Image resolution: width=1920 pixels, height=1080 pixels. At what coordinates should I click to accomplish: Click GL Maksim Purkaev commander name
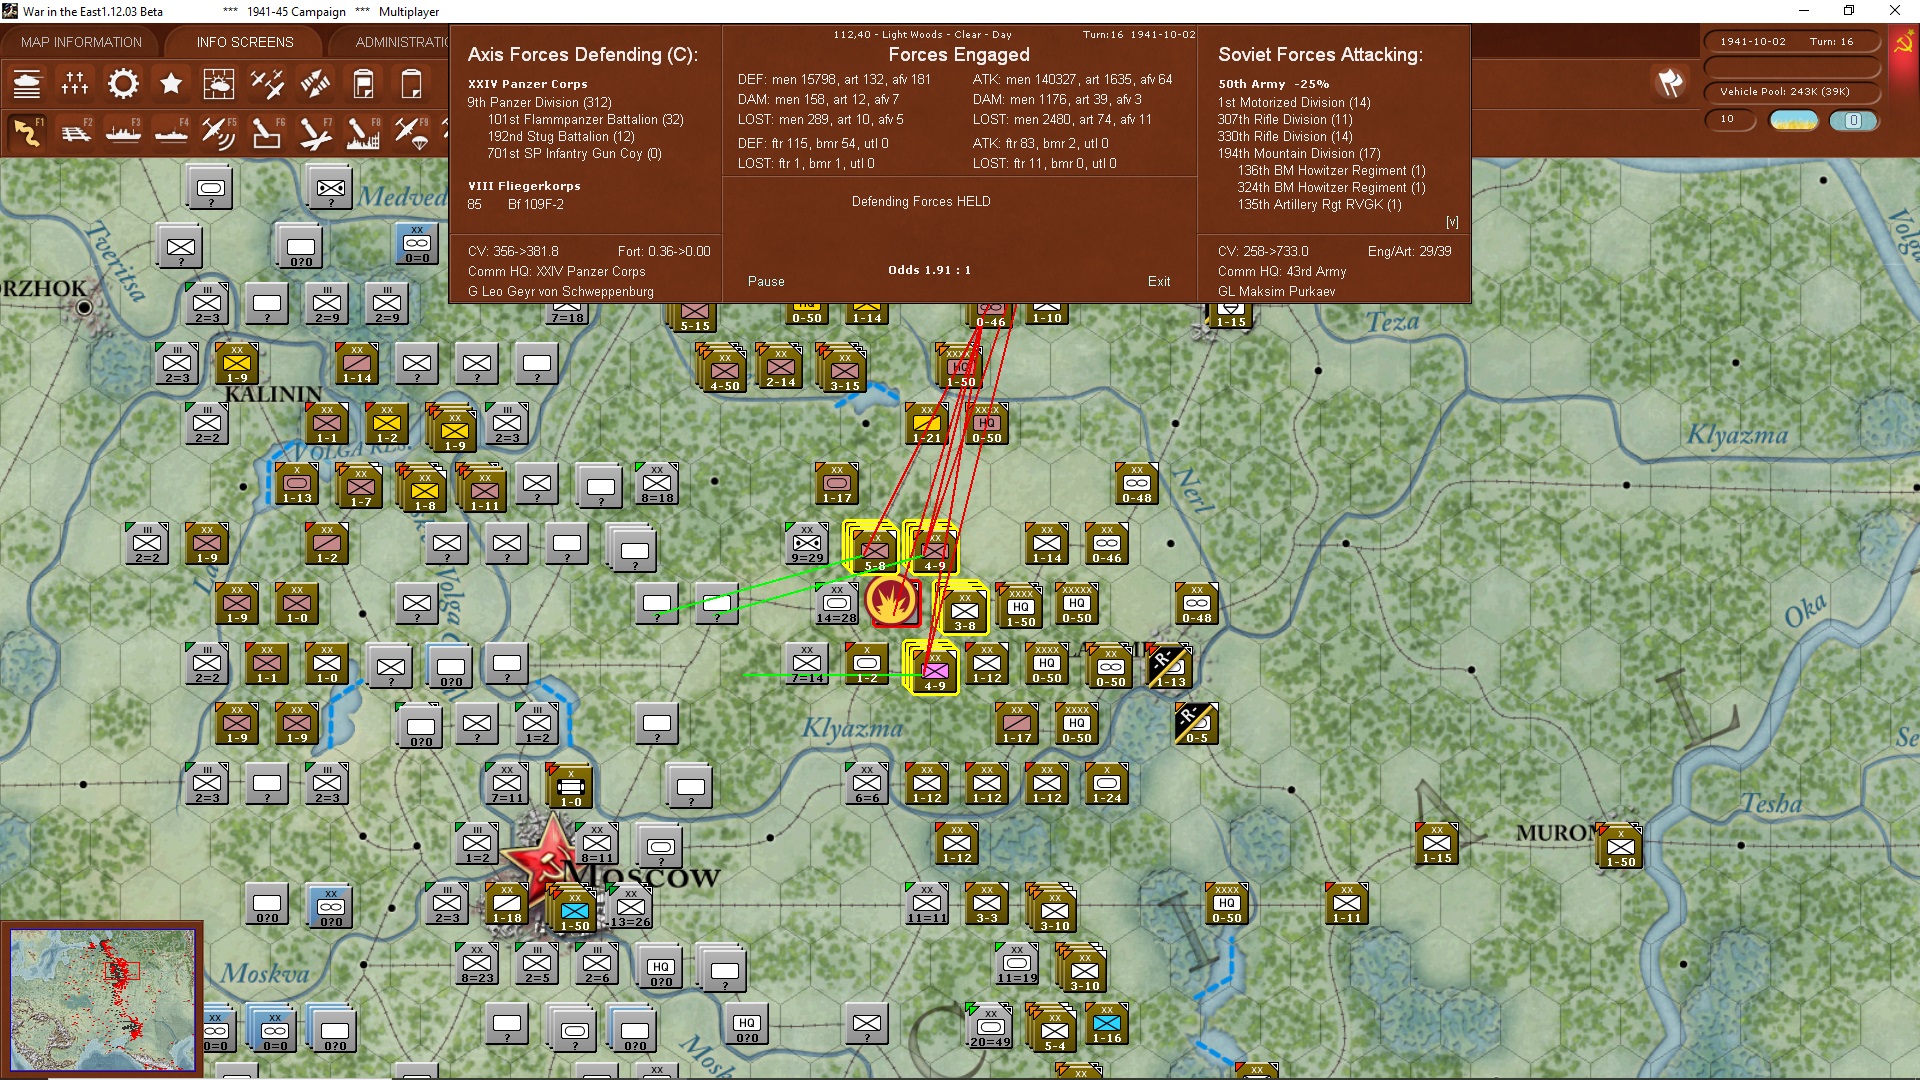1276,292
